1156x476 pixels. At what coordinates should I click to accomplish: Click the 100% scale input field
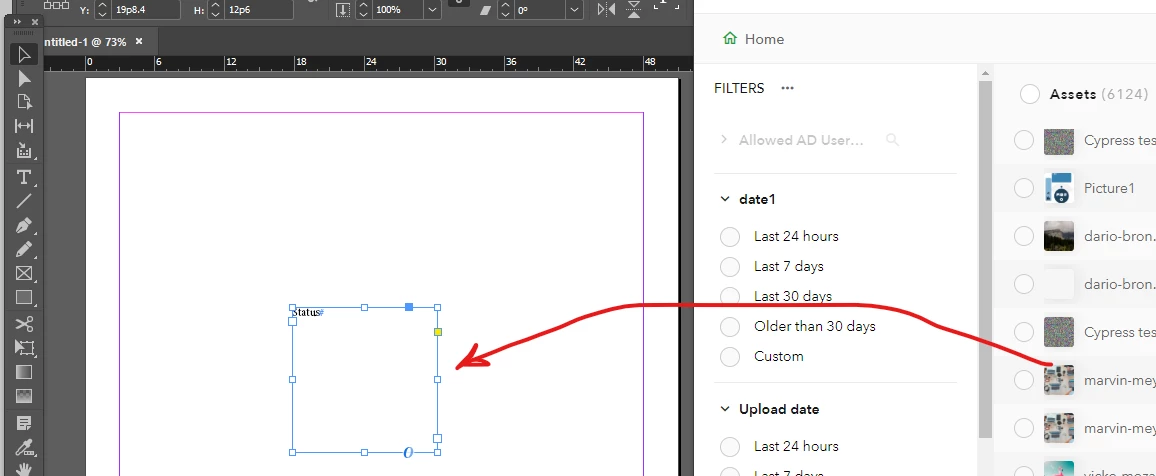[397, 10]
